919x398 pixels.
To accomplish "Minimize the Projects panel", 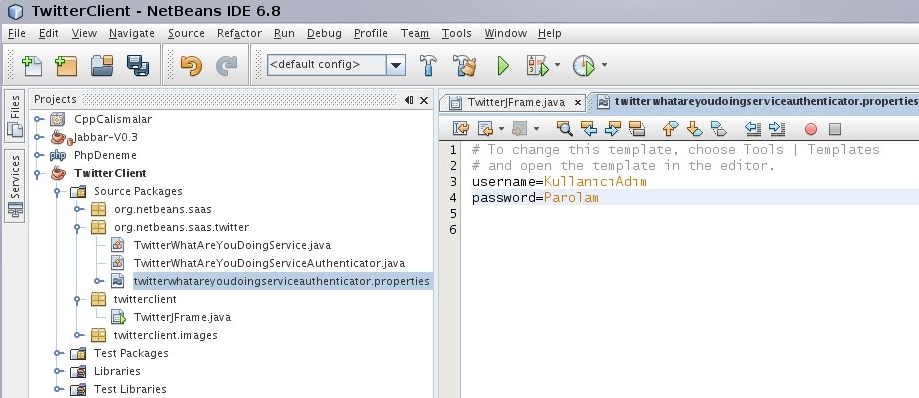I will point(409,100).
